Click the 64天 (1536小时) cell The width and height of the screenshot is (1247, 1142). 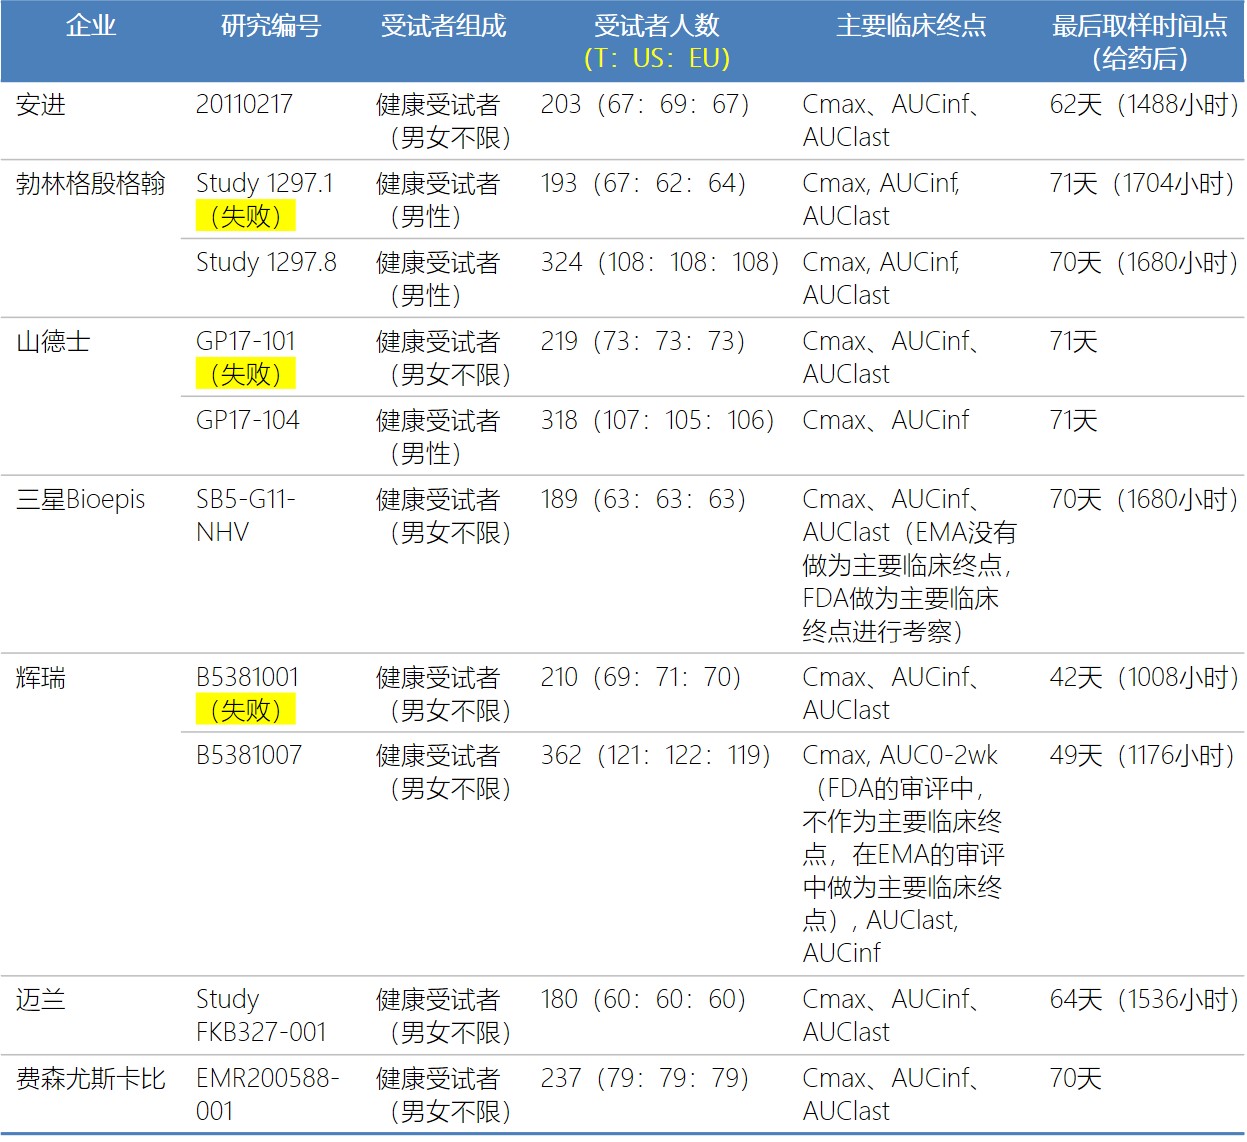(x=1144, y=1000)
